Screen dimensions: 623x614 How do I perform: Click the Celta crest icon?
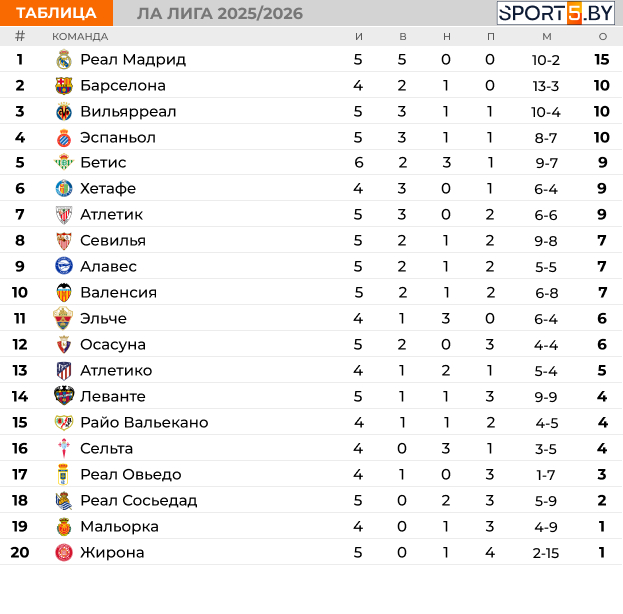point(64,449)
